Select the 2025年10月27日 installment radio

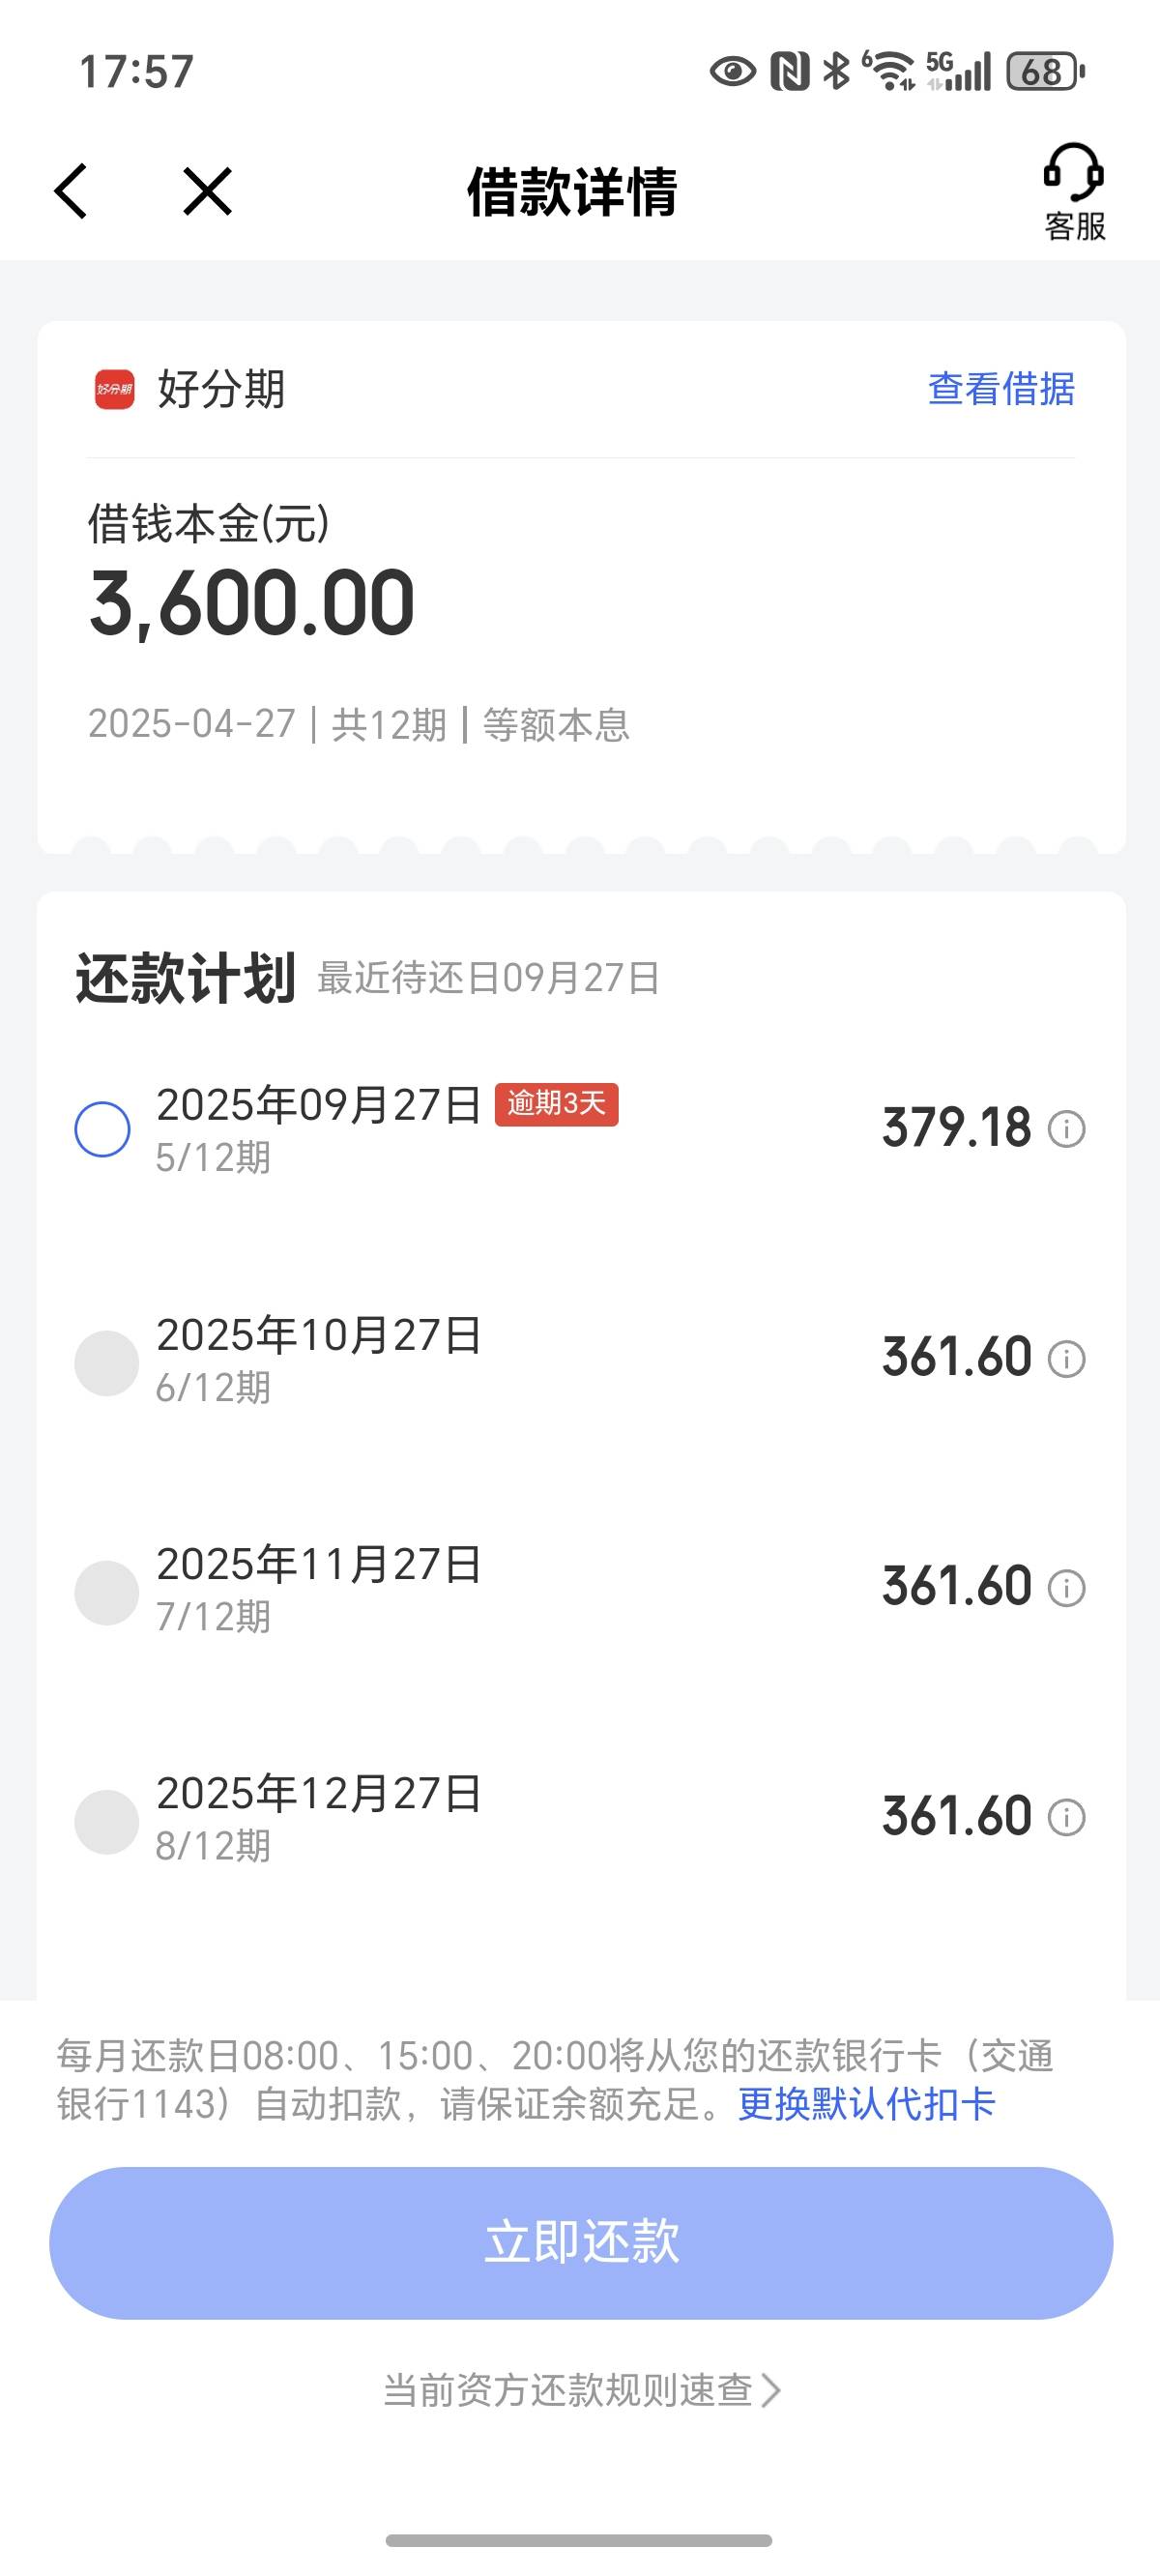106,1362
